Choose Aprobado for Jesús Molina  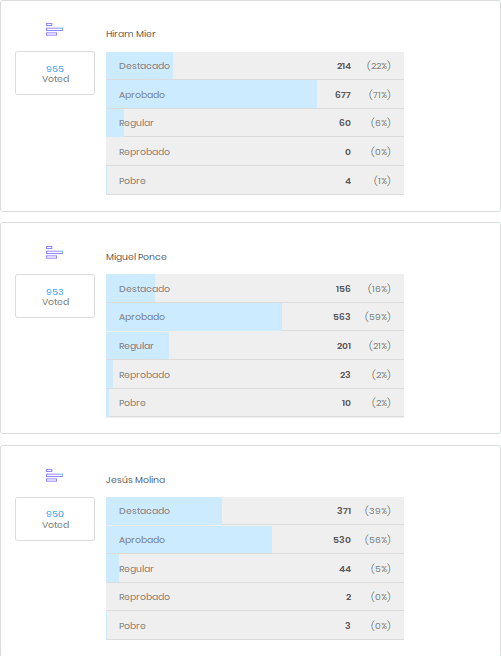pos(255,540)
